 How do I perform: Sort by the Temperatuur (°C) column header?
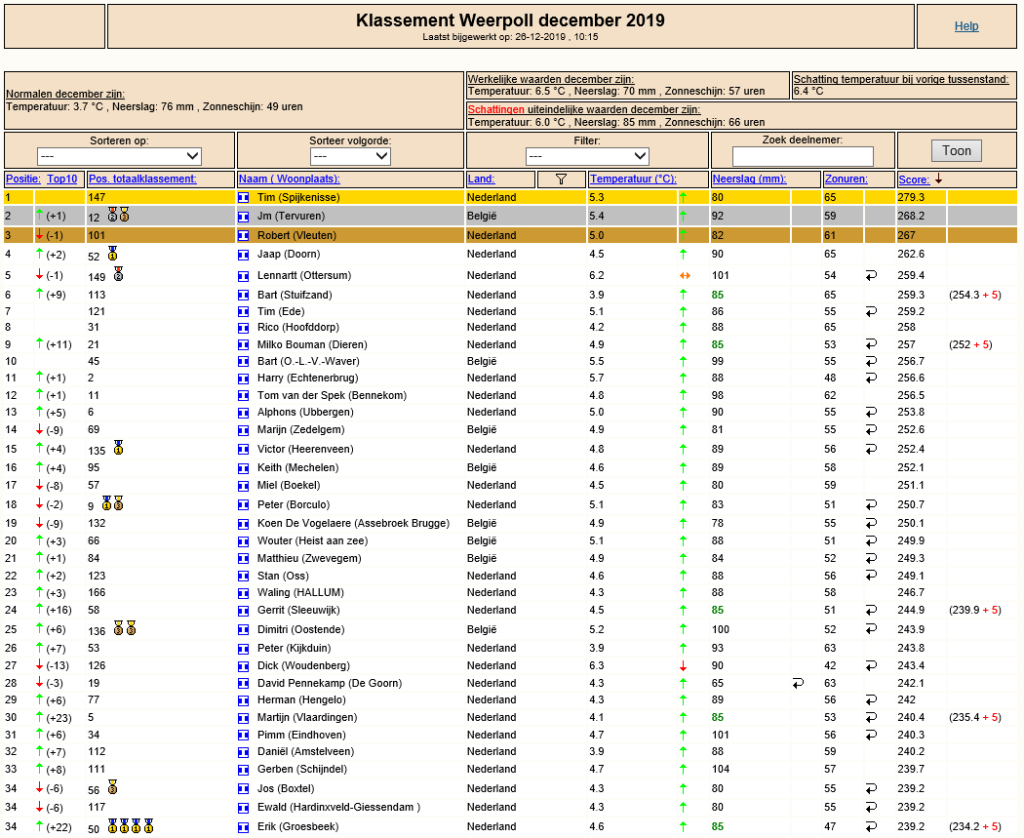(633, 179)
